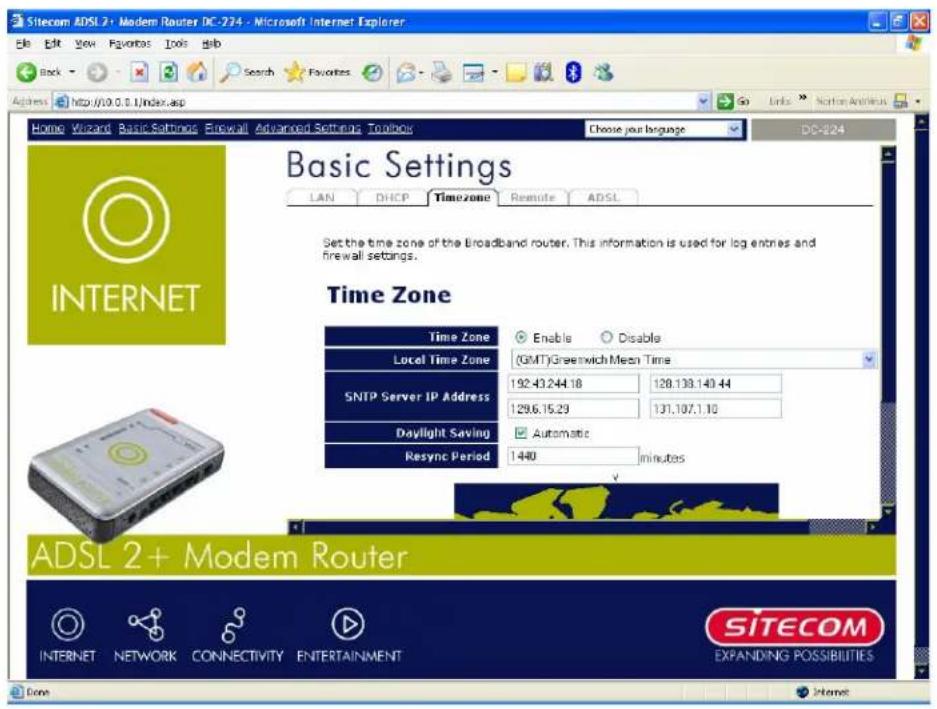Click the Resync Period input field
Image resolution: width=937 pixels, height=709 pixels.
pyautogui.click(x=573, y=456)
